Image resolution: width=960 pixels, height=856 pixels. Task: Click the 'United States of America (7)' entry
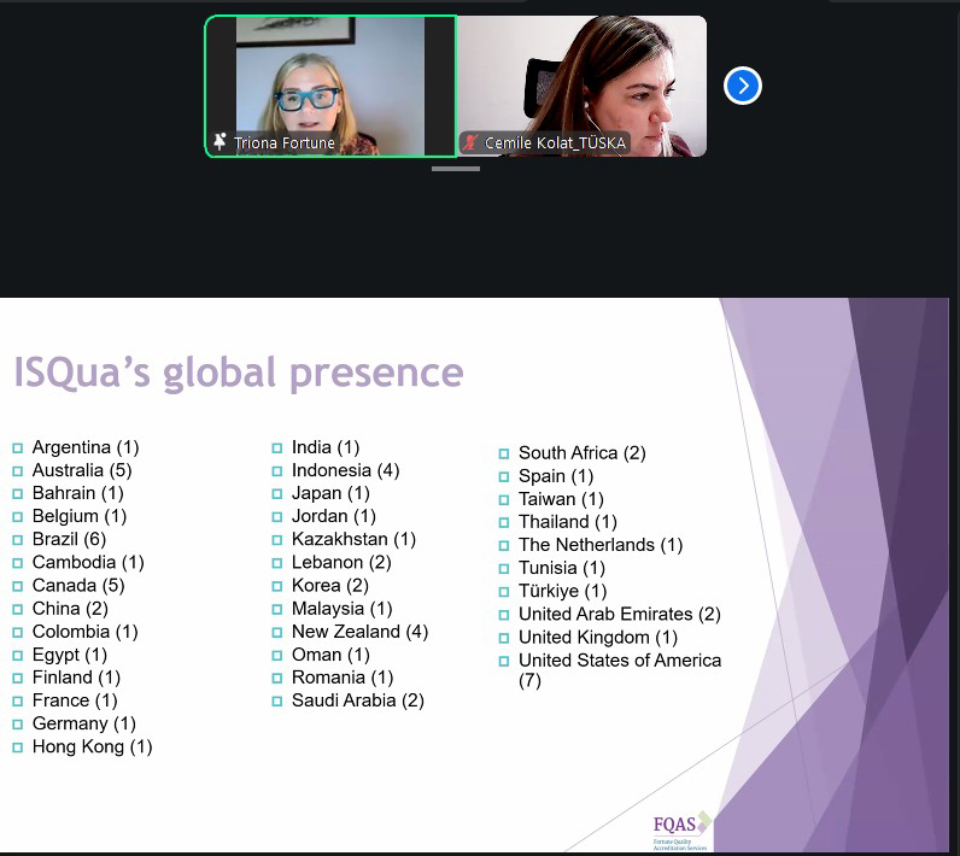(620, 670)
